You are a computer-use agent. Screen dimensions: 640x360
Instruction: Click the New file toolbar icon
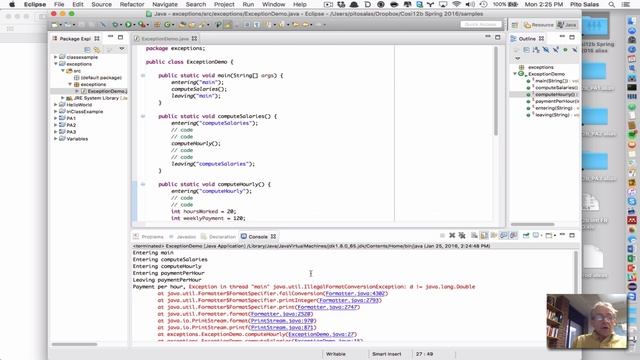point(54,24)
